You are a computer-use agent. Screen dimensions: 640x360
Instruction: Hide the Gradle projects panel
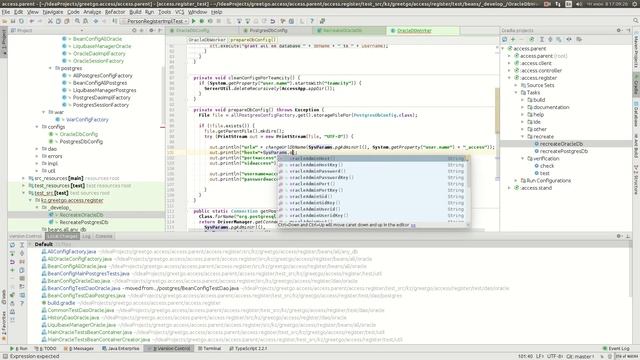point(628,30)
